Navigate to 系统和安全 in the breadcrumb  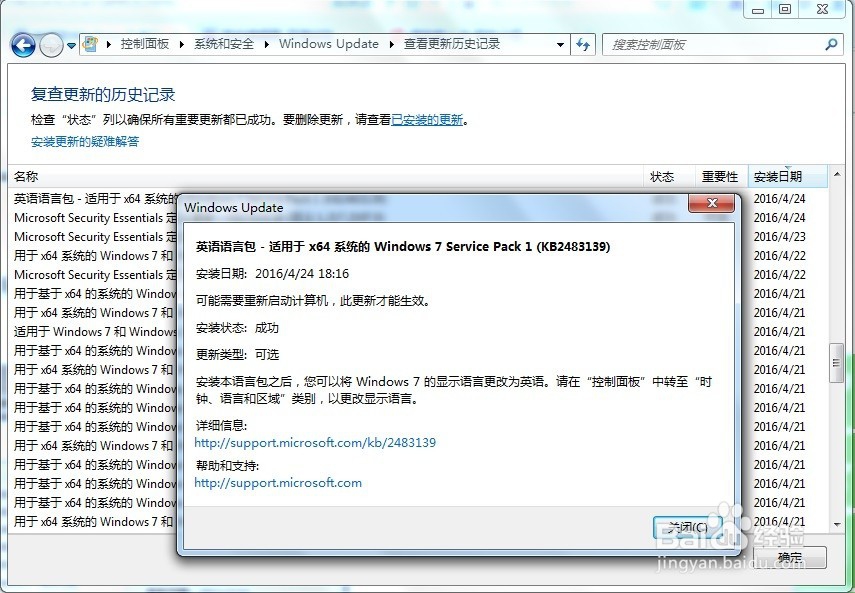[223, 44]
